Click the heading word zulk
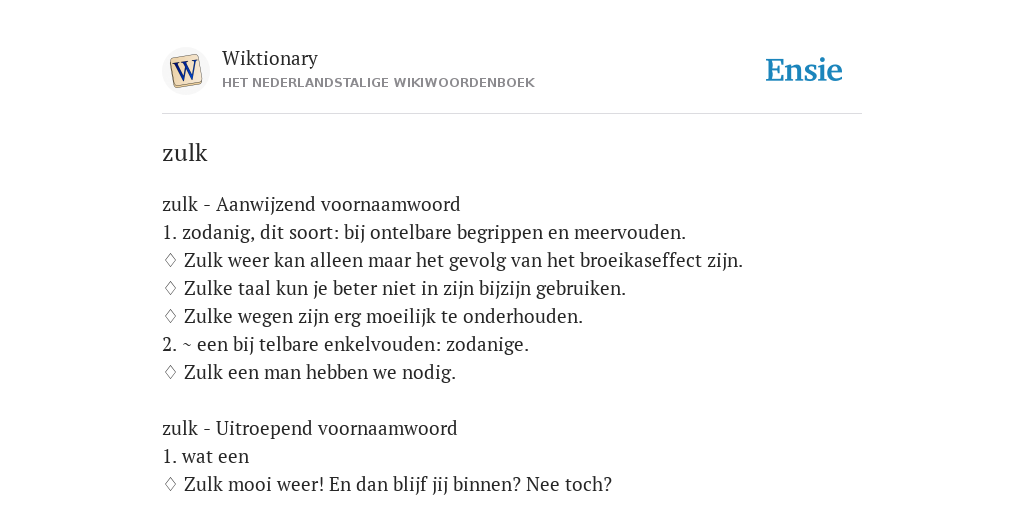 coord(185,153)
